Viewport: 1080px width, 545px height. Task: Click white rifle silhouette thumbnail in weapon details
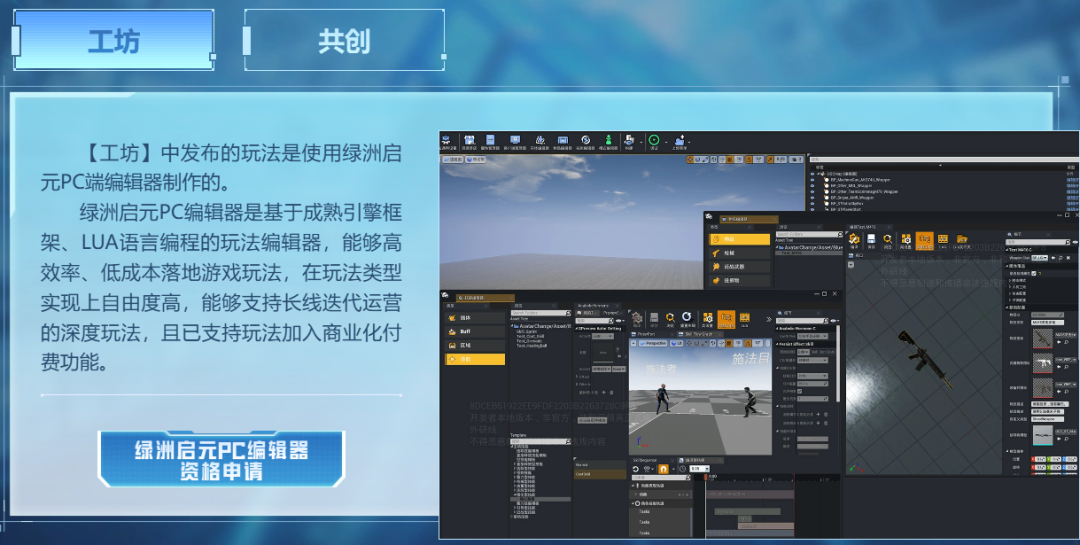tap(1043, 362)
